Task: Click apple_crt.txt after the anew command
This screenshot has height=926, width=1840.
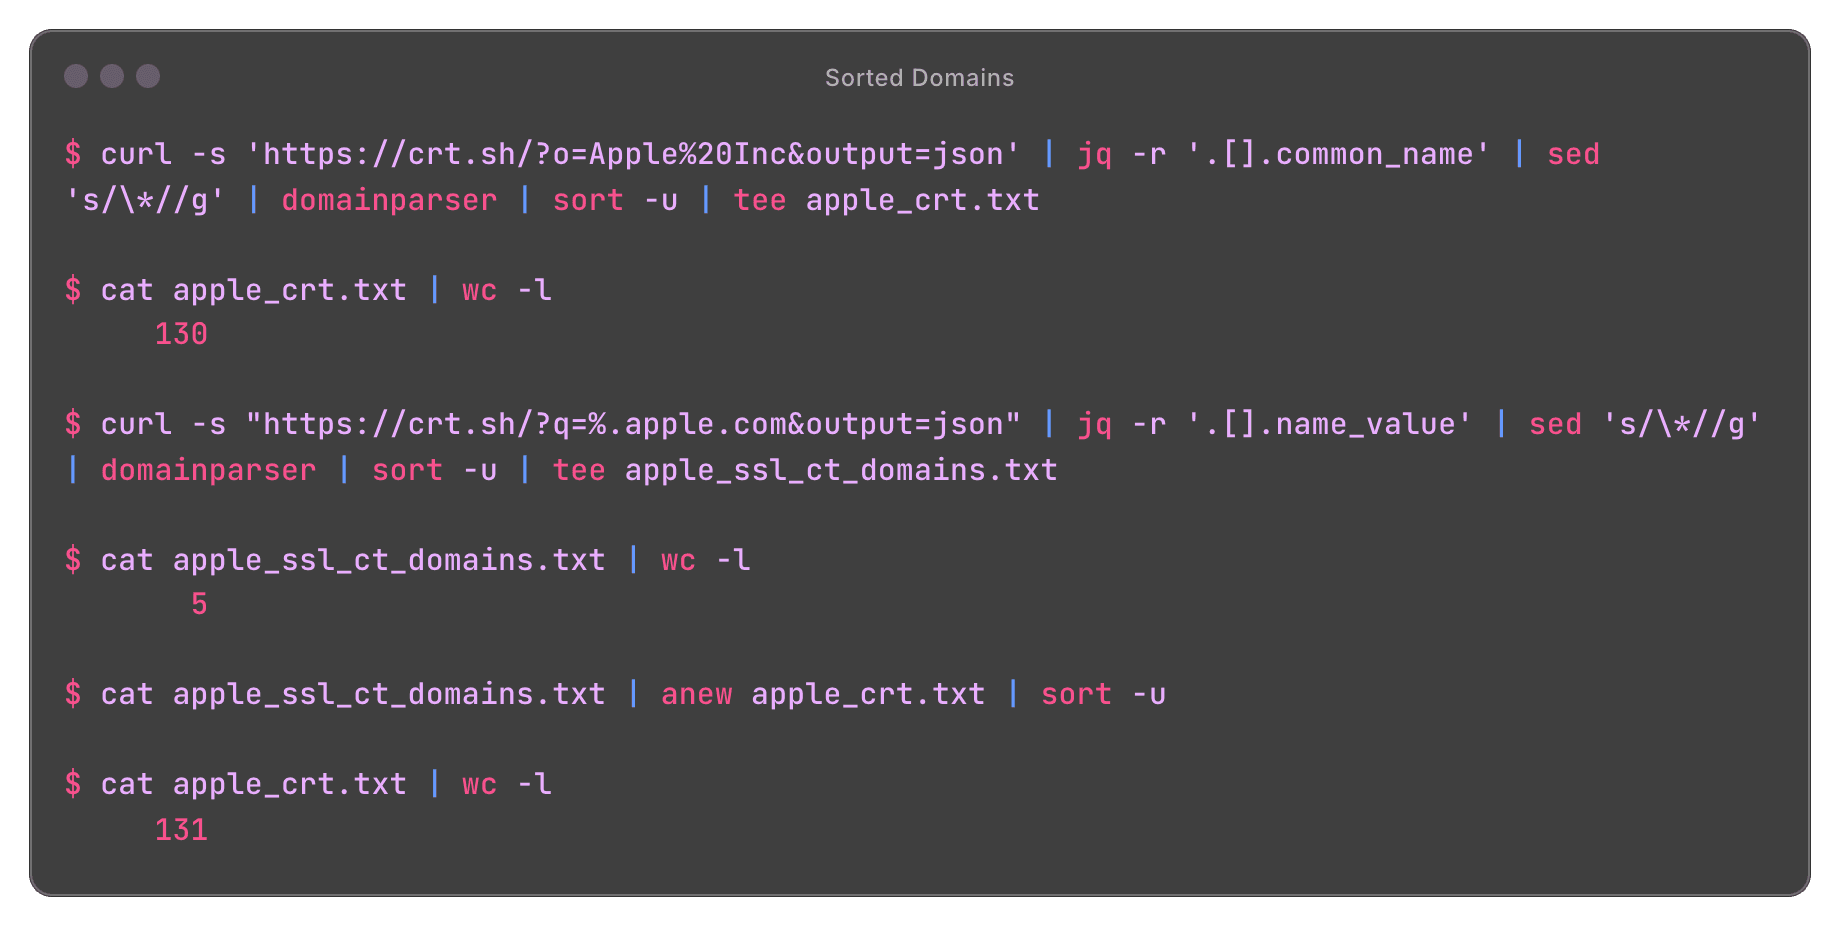Action: [868, 694]
